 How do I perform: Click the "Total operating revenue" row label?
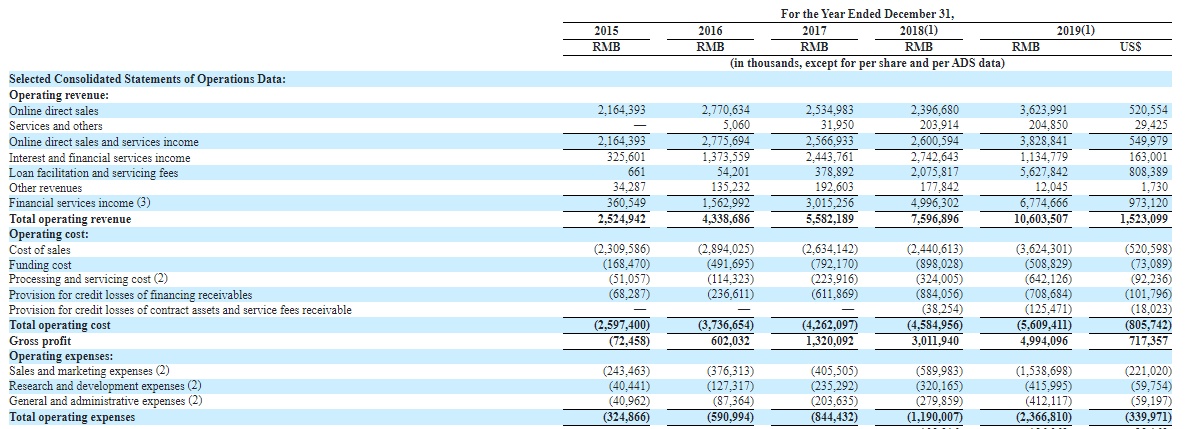pyautogui.click(x=70, y=218)
